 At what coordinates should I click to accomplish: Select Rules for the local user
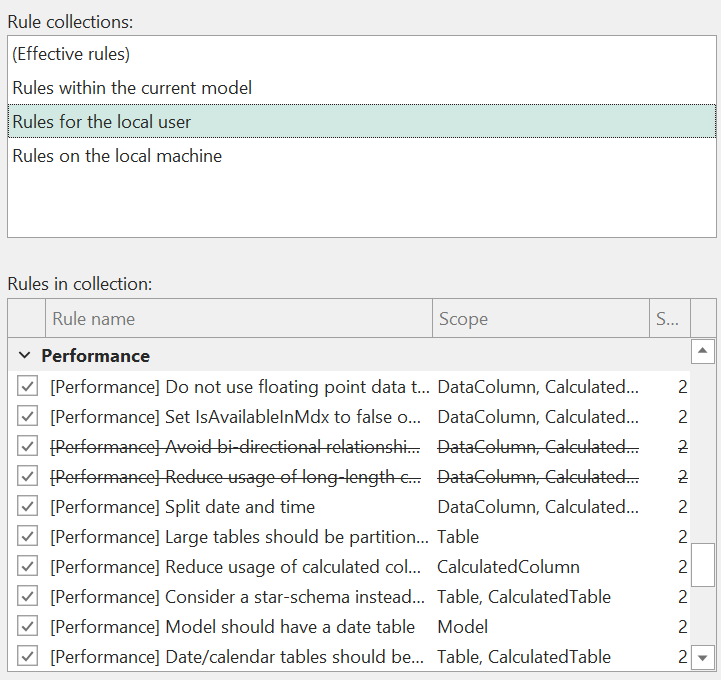pos(101,122)
